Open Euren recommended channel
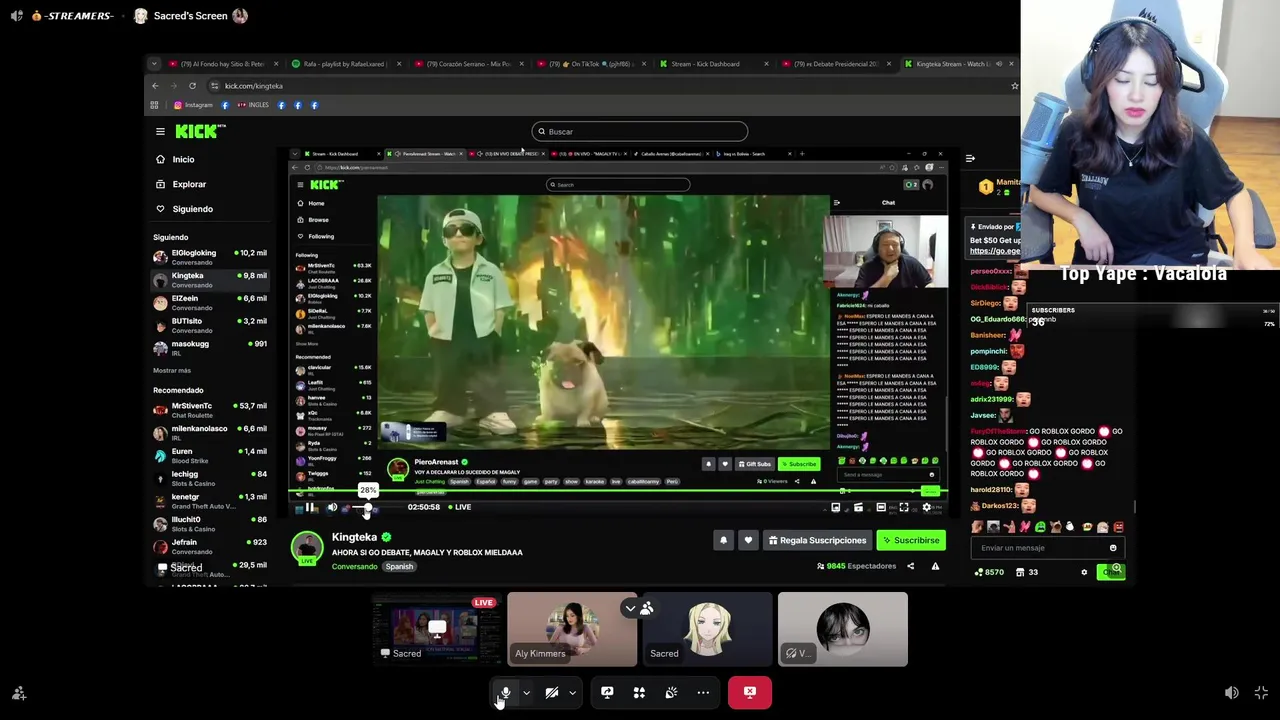Image resolution: width=1280 pixels, height=720 pixels. click(x=210, y=455)
